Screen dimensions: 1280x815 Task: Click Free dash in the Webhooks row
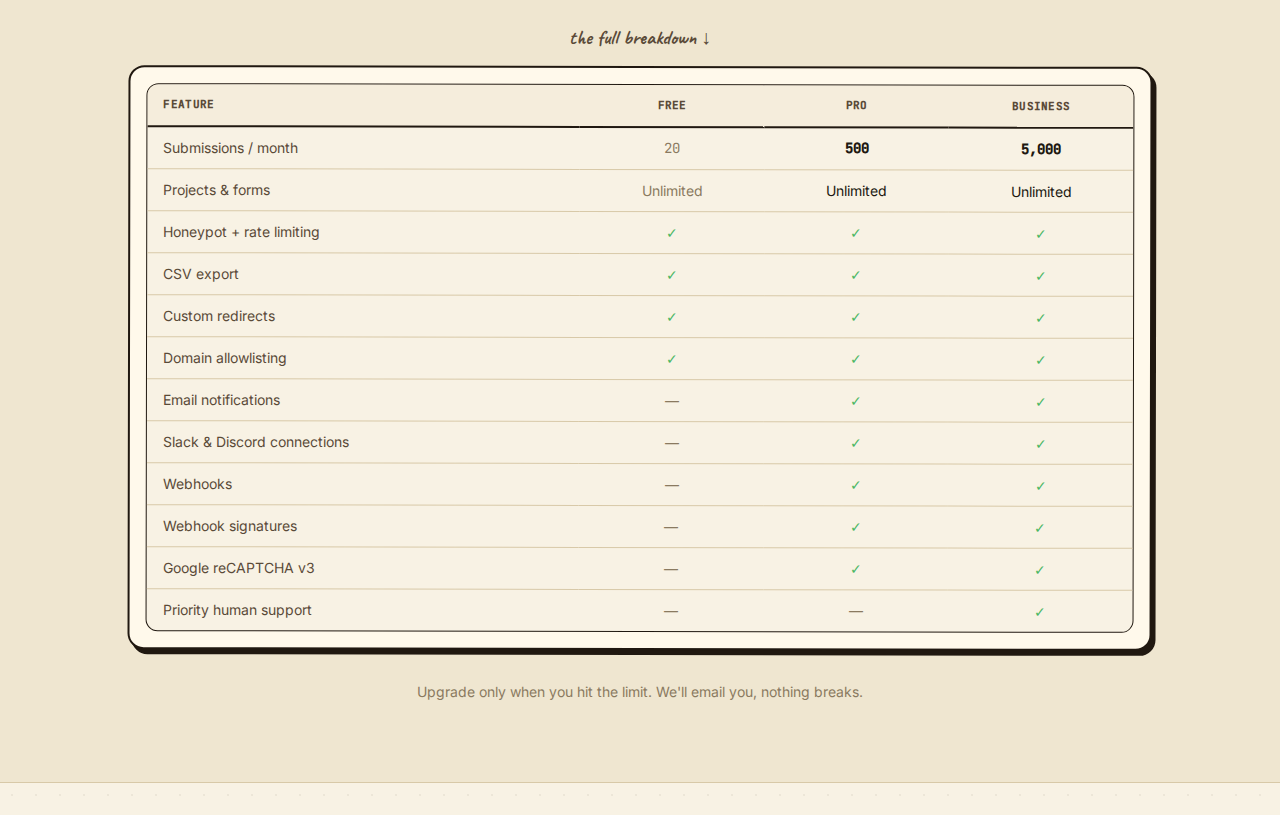pos(672,485)
